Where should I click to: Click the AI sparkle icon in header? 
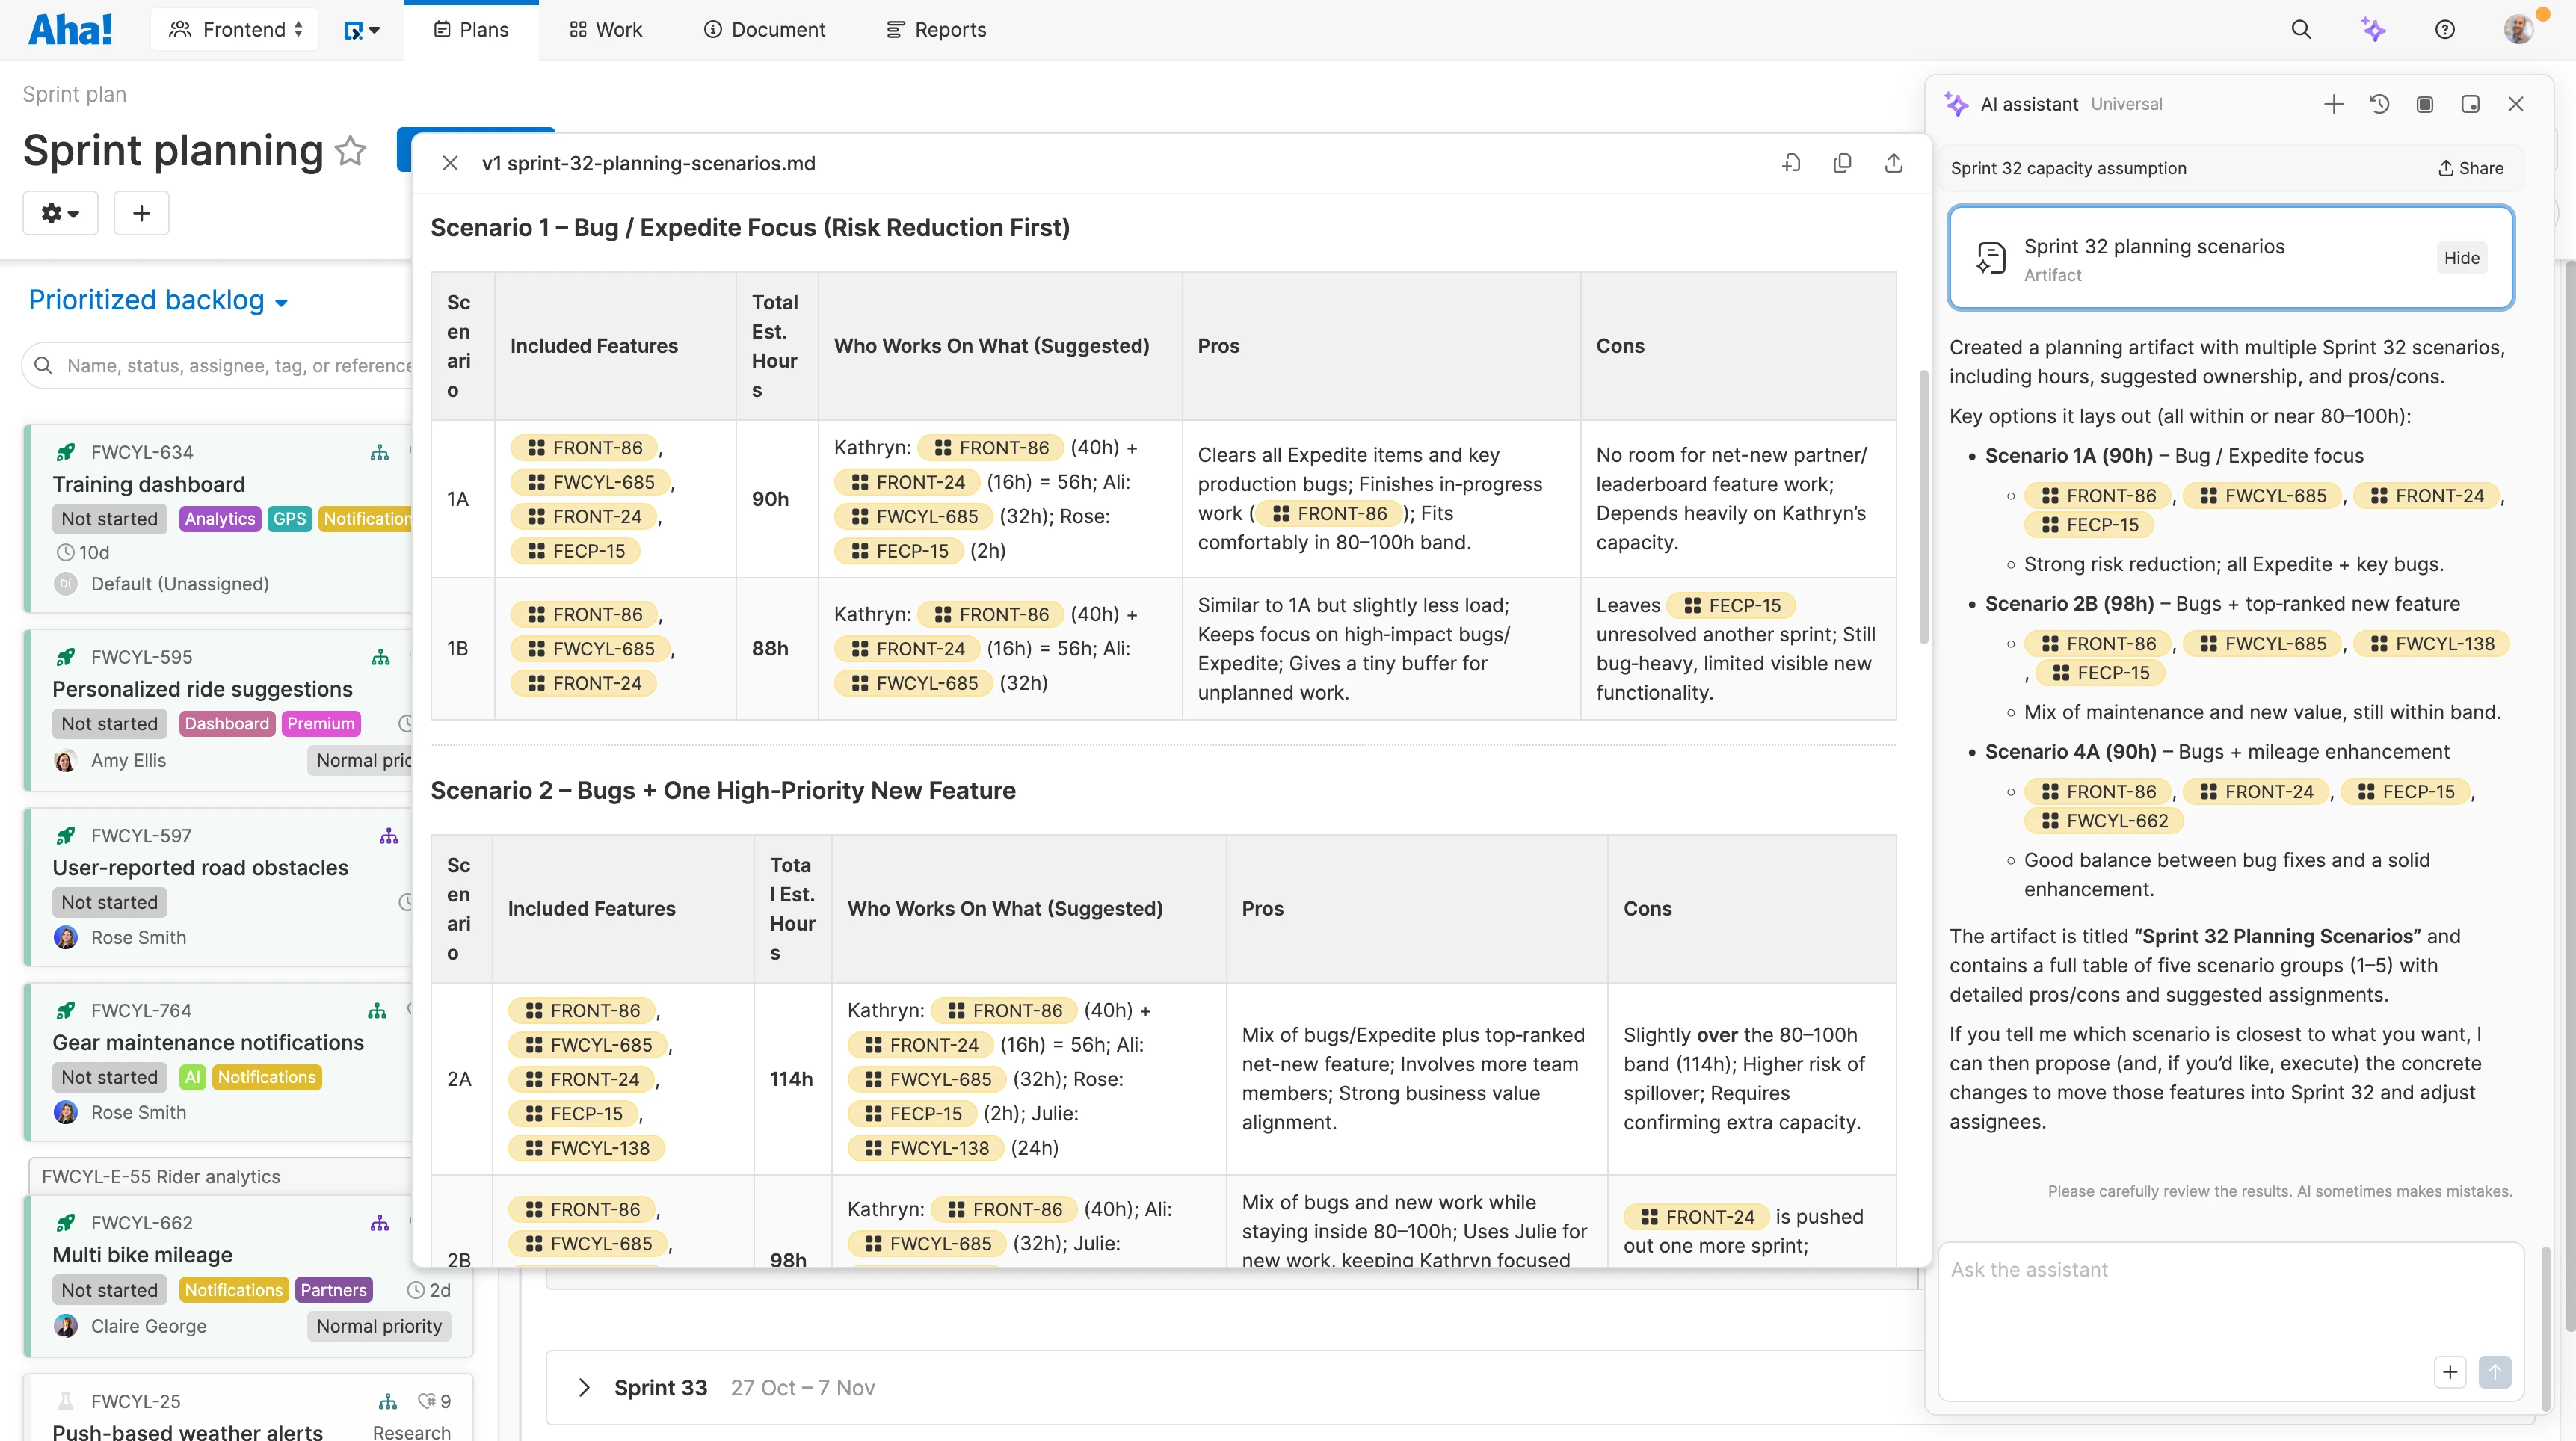2373,29
